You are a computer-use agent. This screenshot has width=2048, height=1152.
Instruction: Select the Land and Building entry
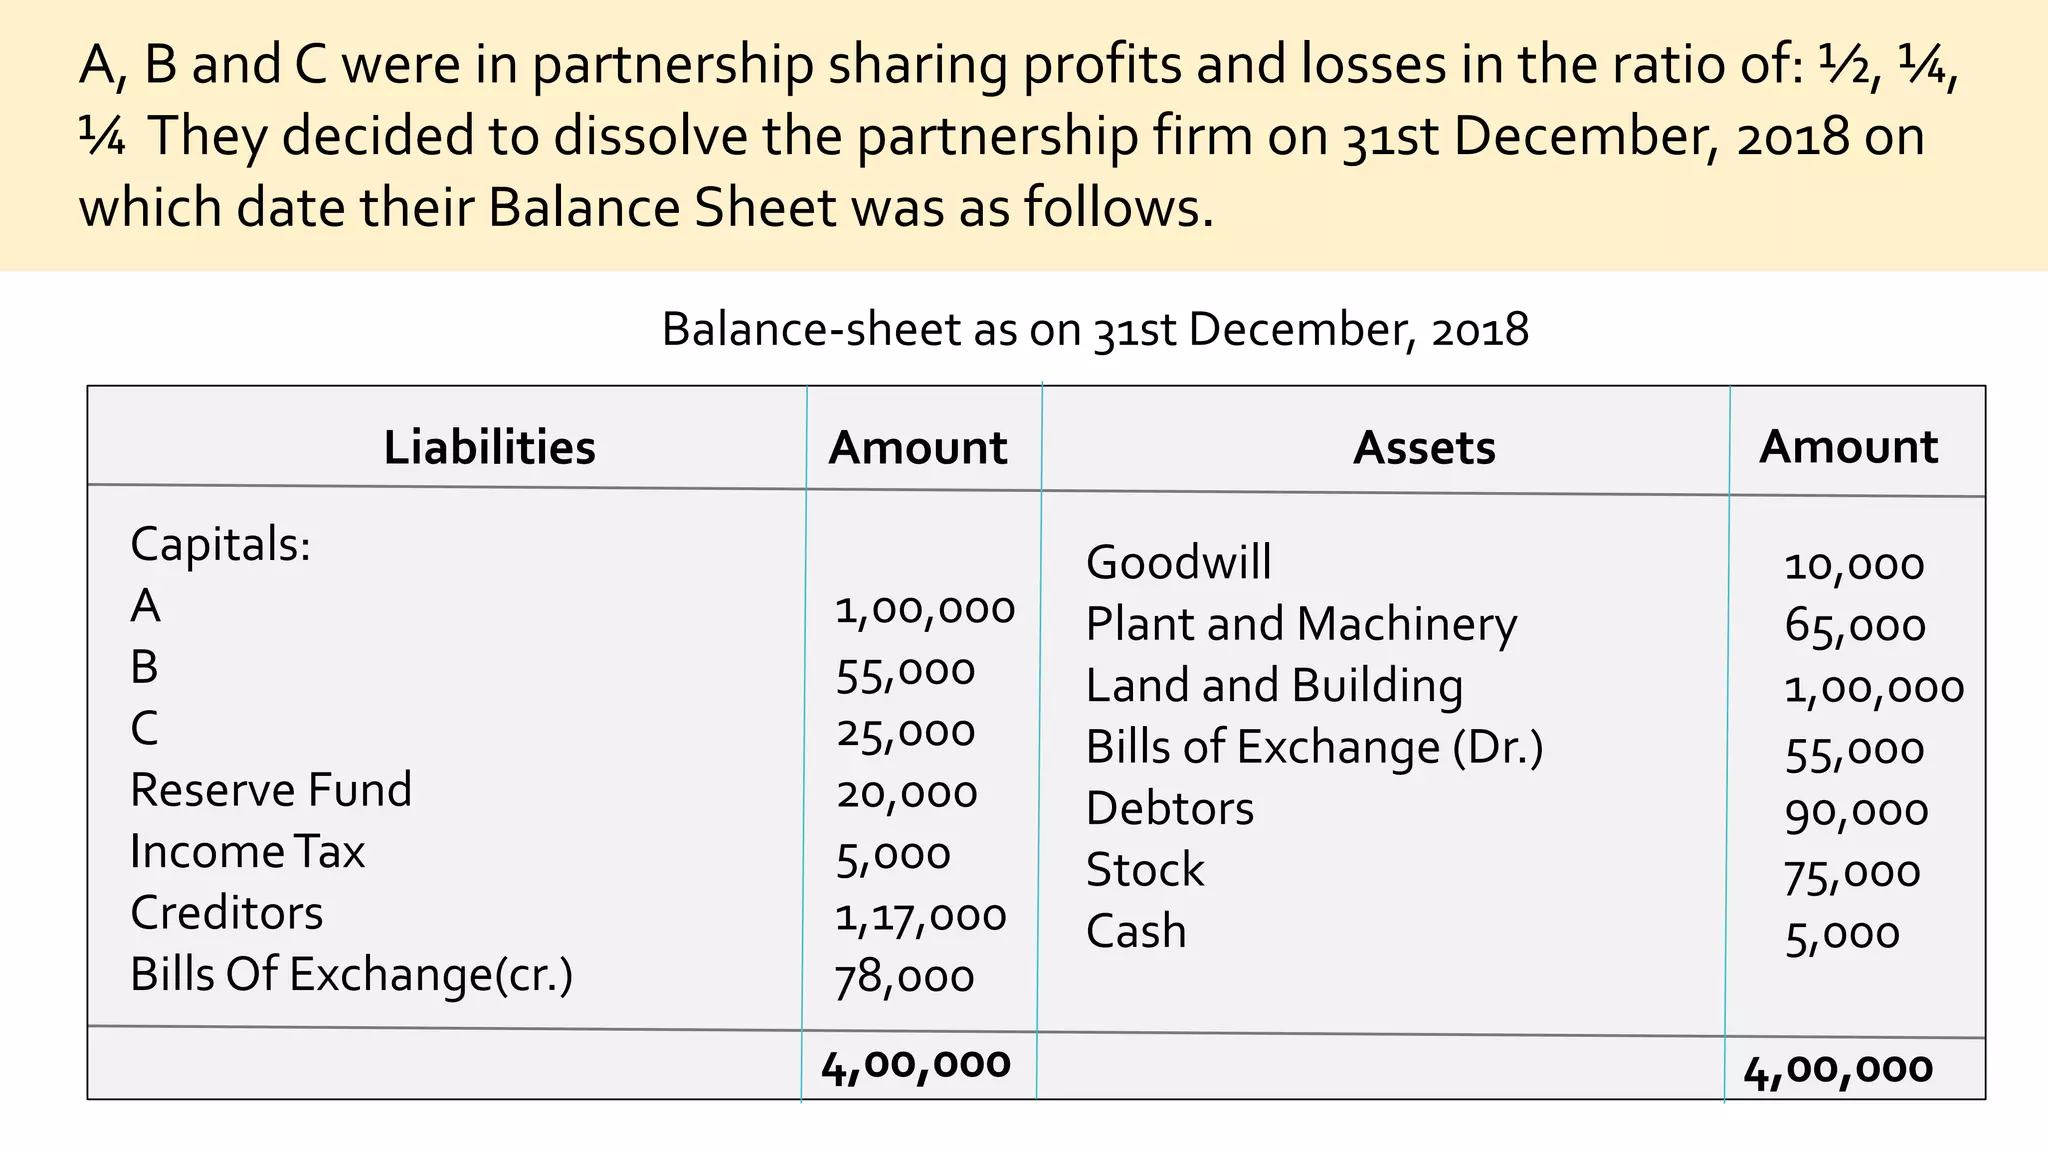pos(1274,687)
